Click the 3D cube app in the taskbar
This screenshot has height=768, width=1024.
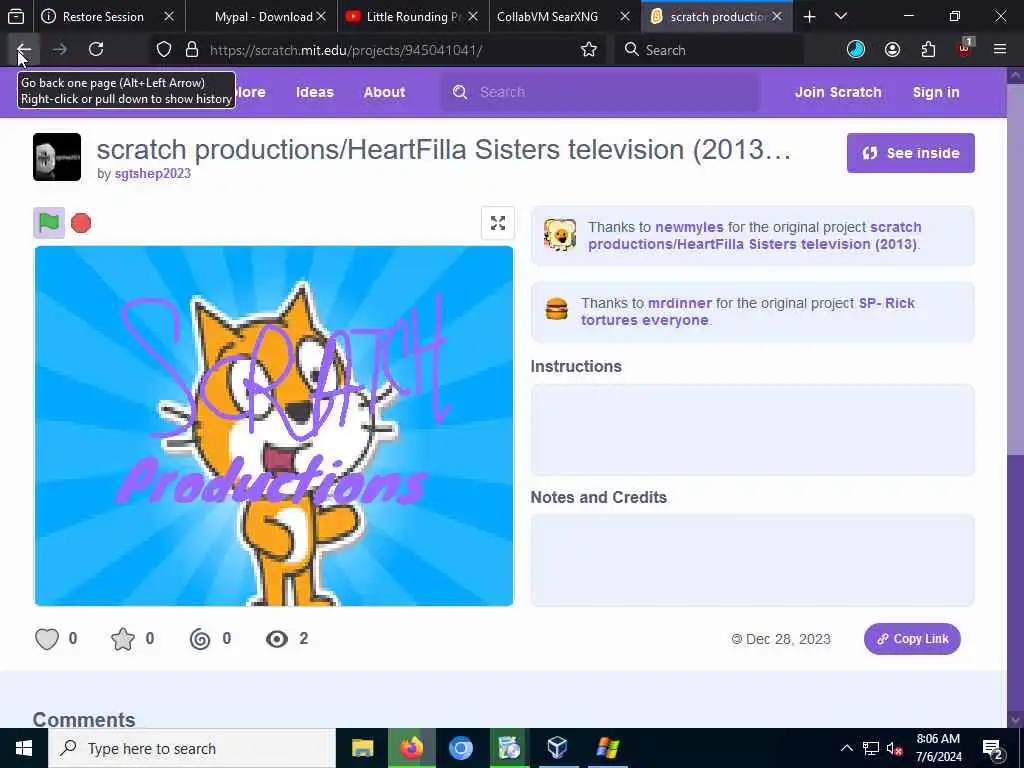pyautogui.click(x=557, y=748)
